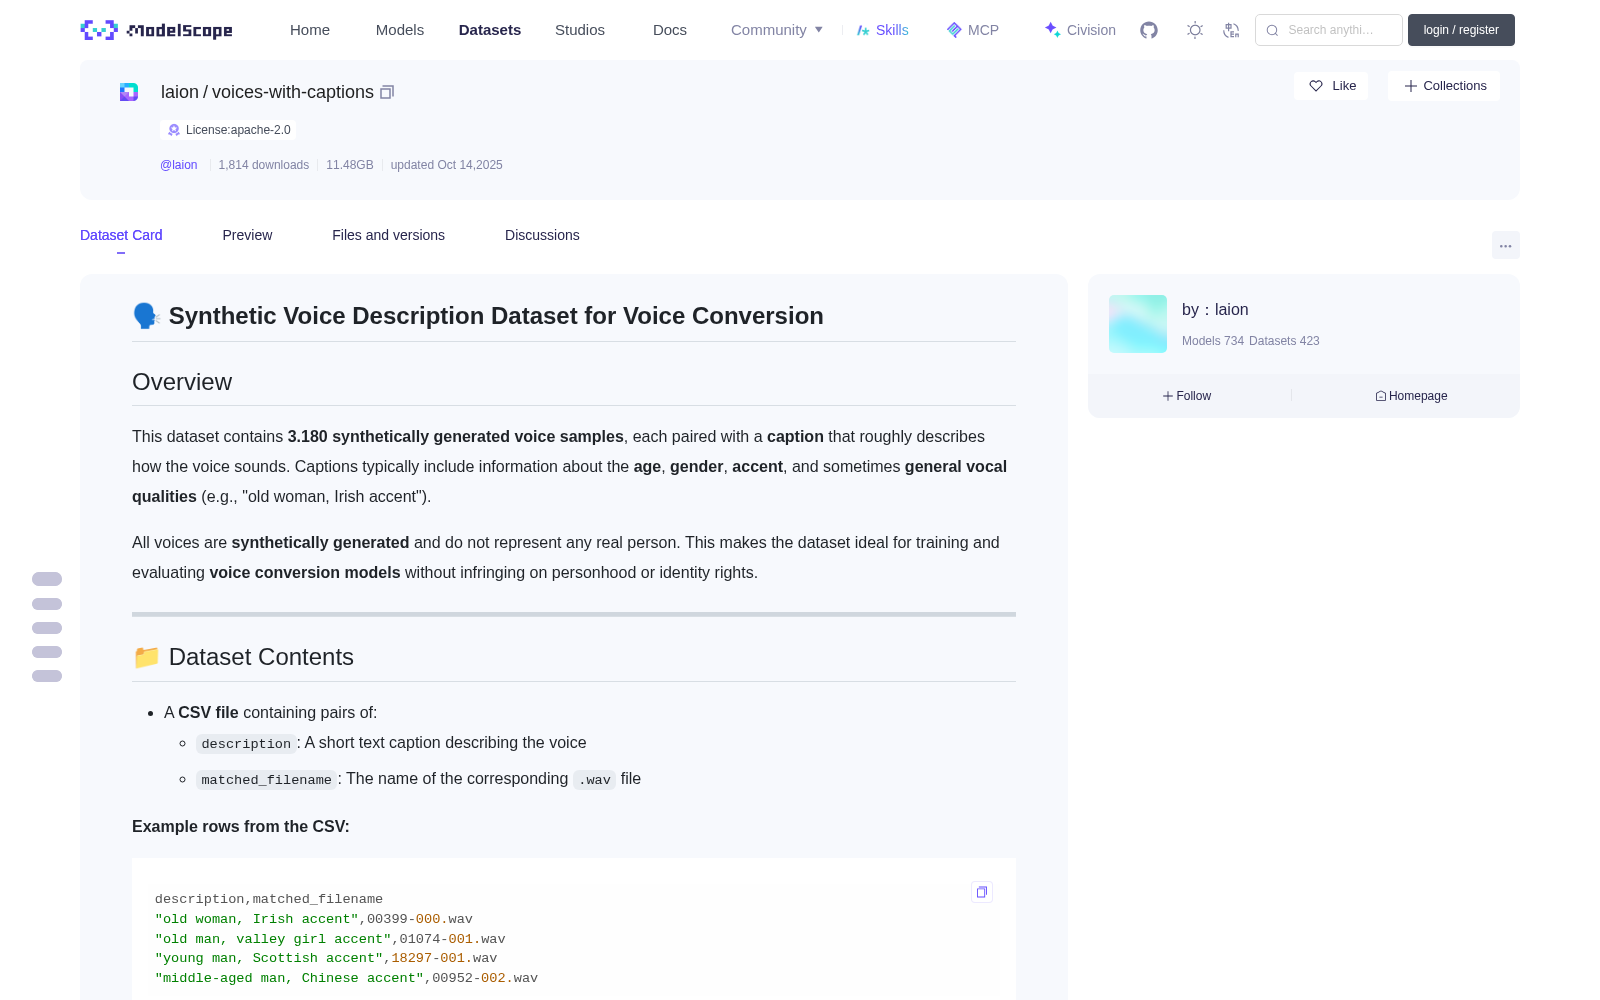Follow the laion organization
1600x1000 pixels.
click(1187, 396)
